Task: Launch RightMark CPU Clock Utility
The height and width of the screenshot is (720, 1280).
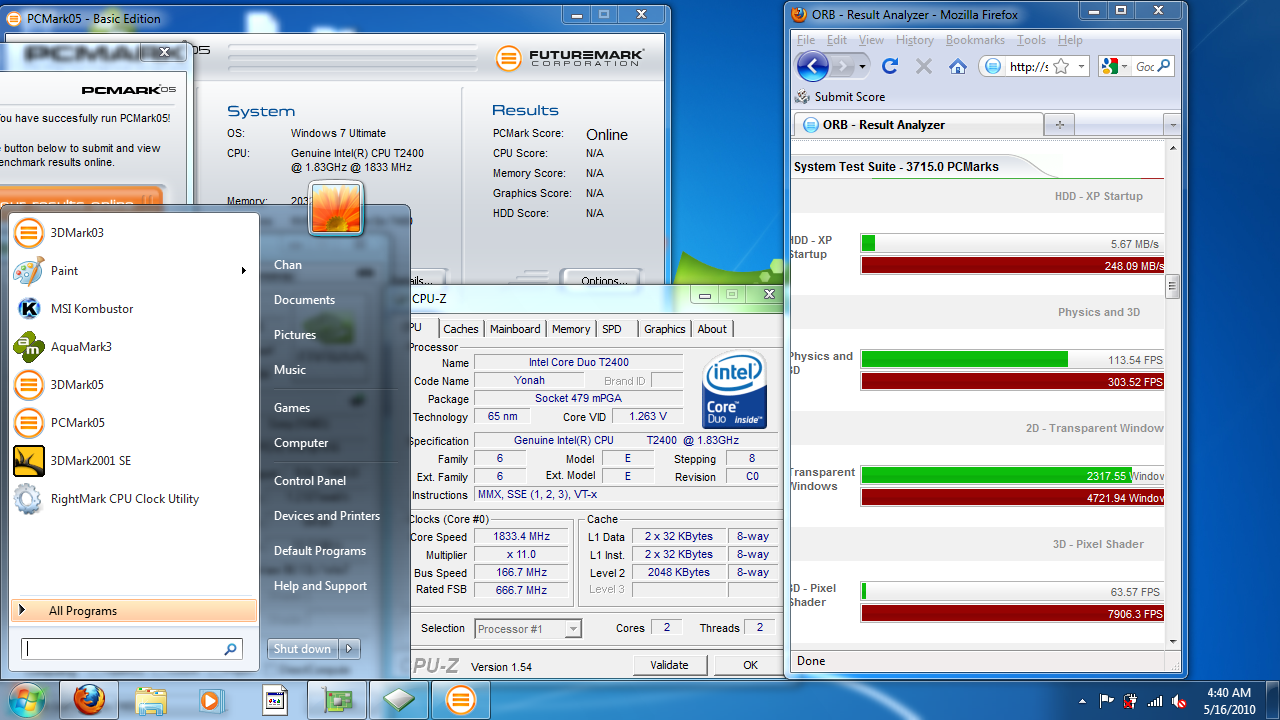Action: point(134,499)
